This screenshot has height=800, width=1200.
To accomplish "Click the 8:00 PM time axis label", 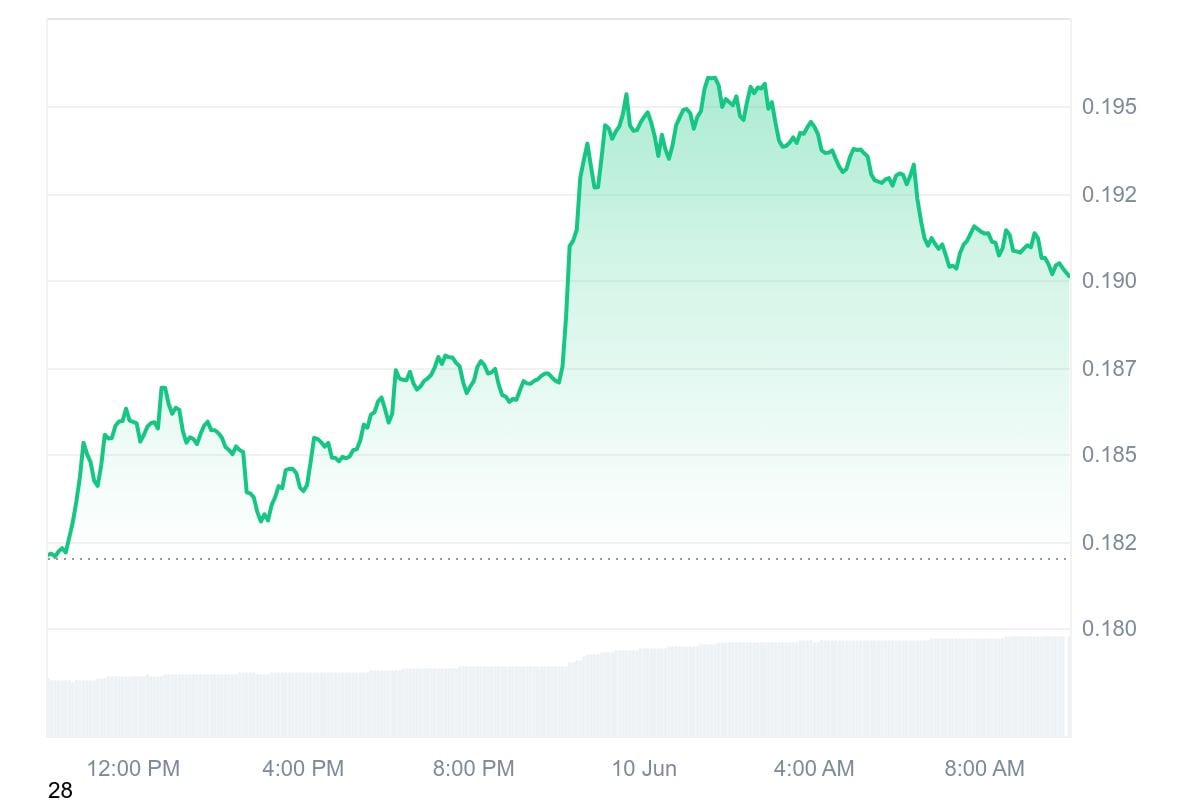I will (473, 768).
